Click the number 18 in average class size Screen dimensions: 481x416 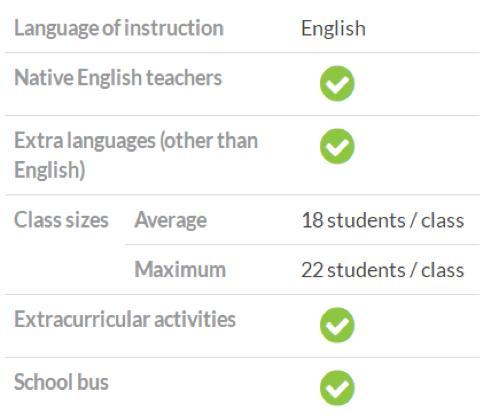pos(312,220)
